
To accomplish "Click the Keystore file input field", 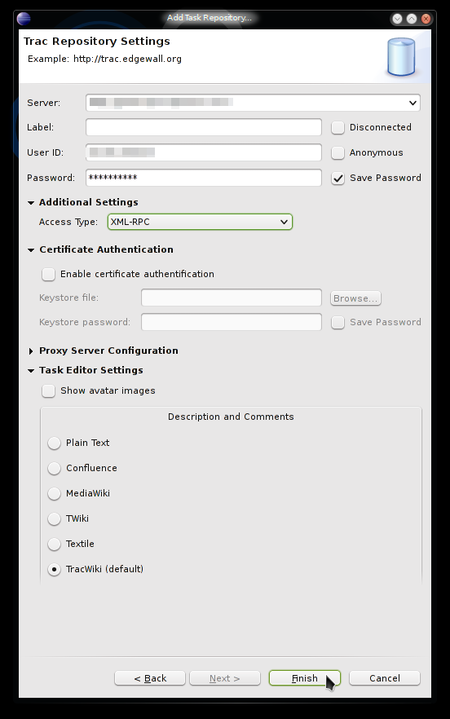I will pos(231,298).
